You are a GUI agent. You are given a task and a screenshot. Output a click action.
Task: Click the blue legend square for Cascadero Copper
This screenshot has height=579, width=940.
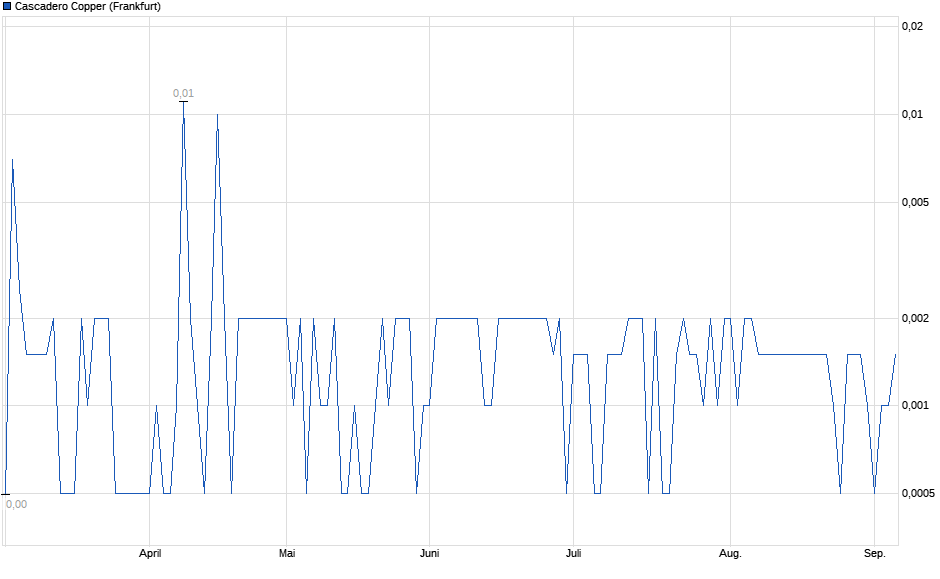coord(7,7)
